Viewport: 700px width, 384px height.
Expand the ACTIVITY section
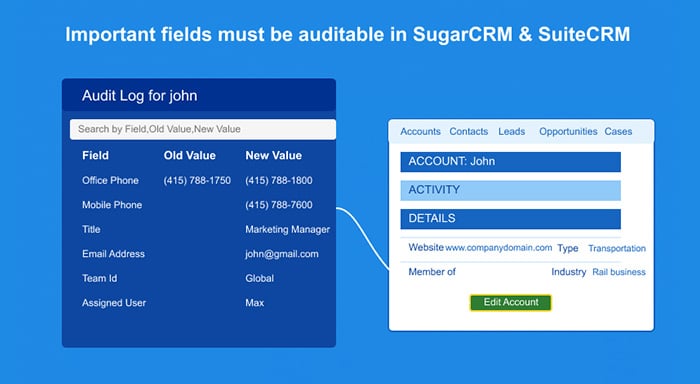[x=510, y=190]
